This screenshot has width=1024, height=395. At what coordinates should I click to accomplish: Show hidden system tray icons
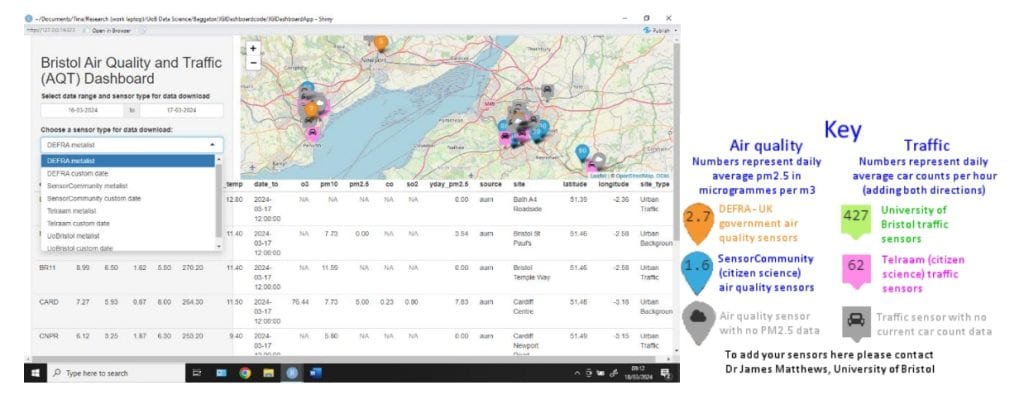coord(577,373)
